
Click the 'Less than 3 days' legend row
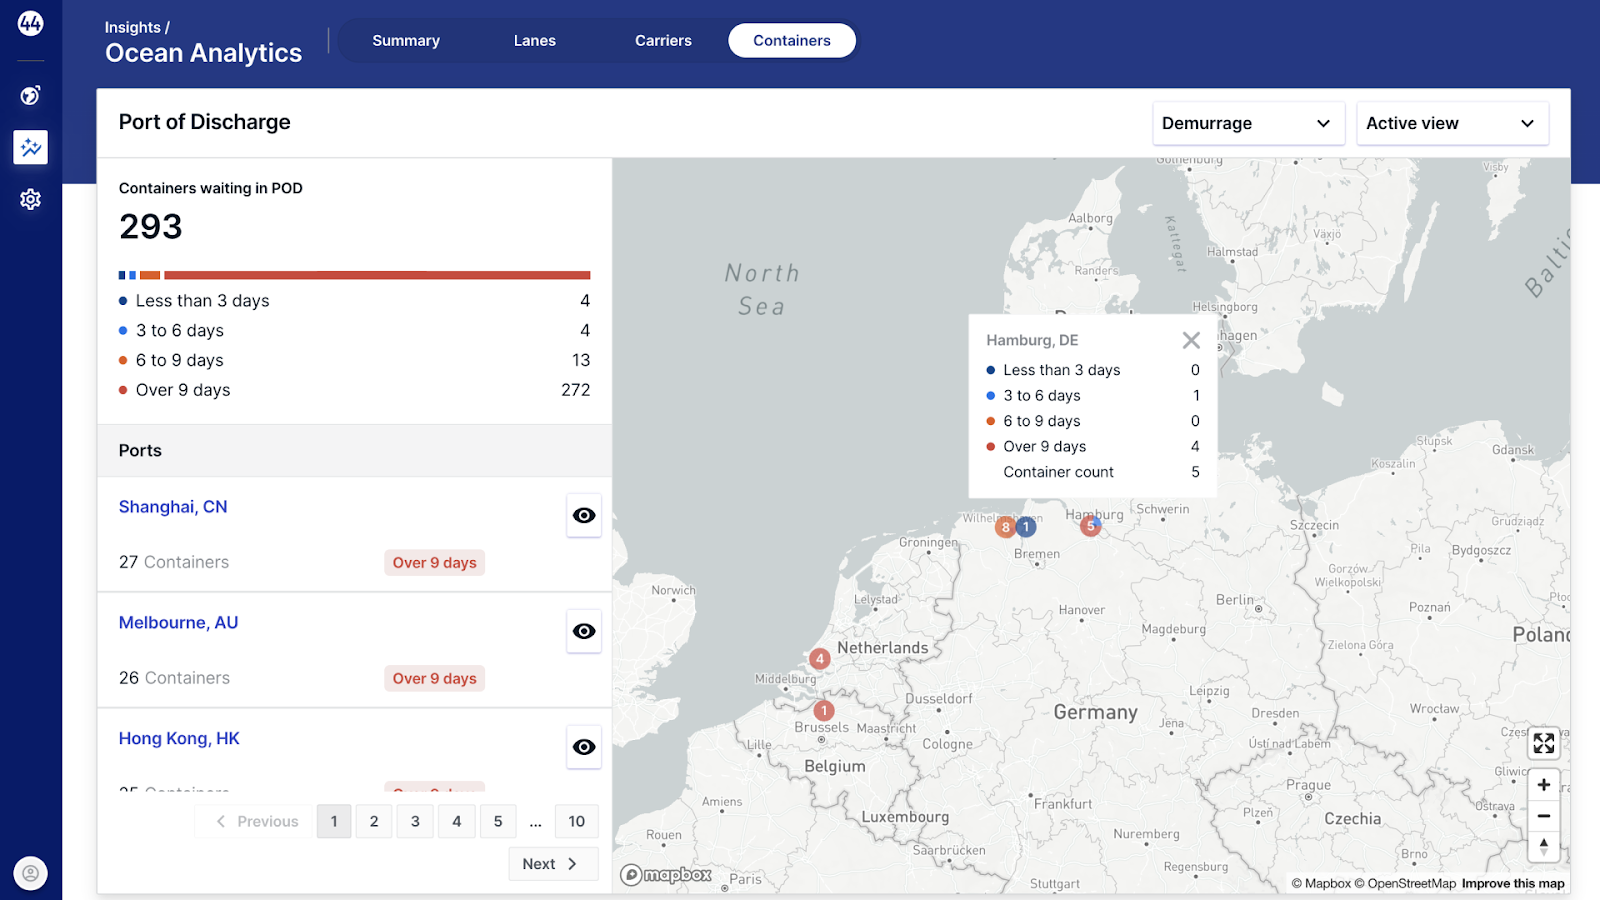point(354,301)
